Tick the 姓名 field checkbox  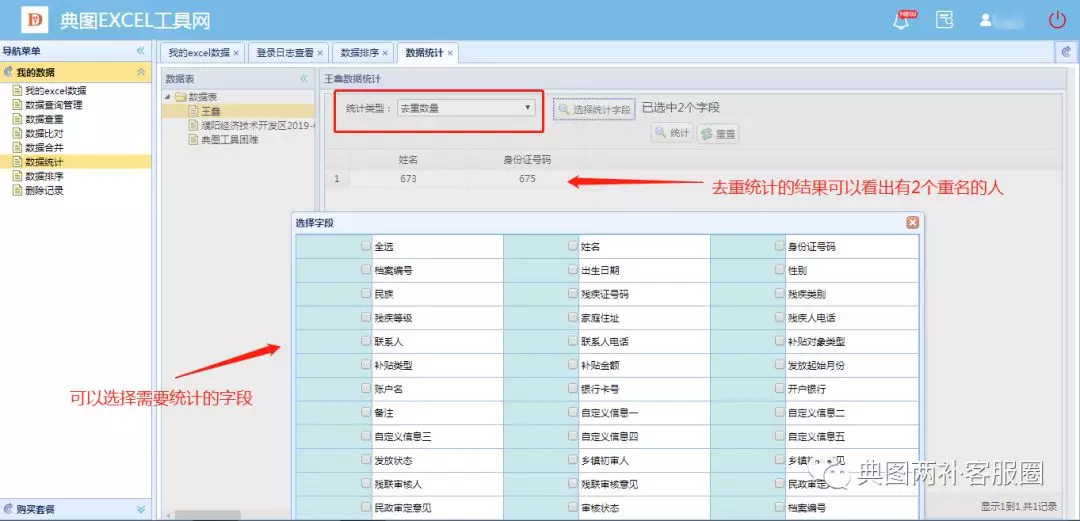point(573,246)
